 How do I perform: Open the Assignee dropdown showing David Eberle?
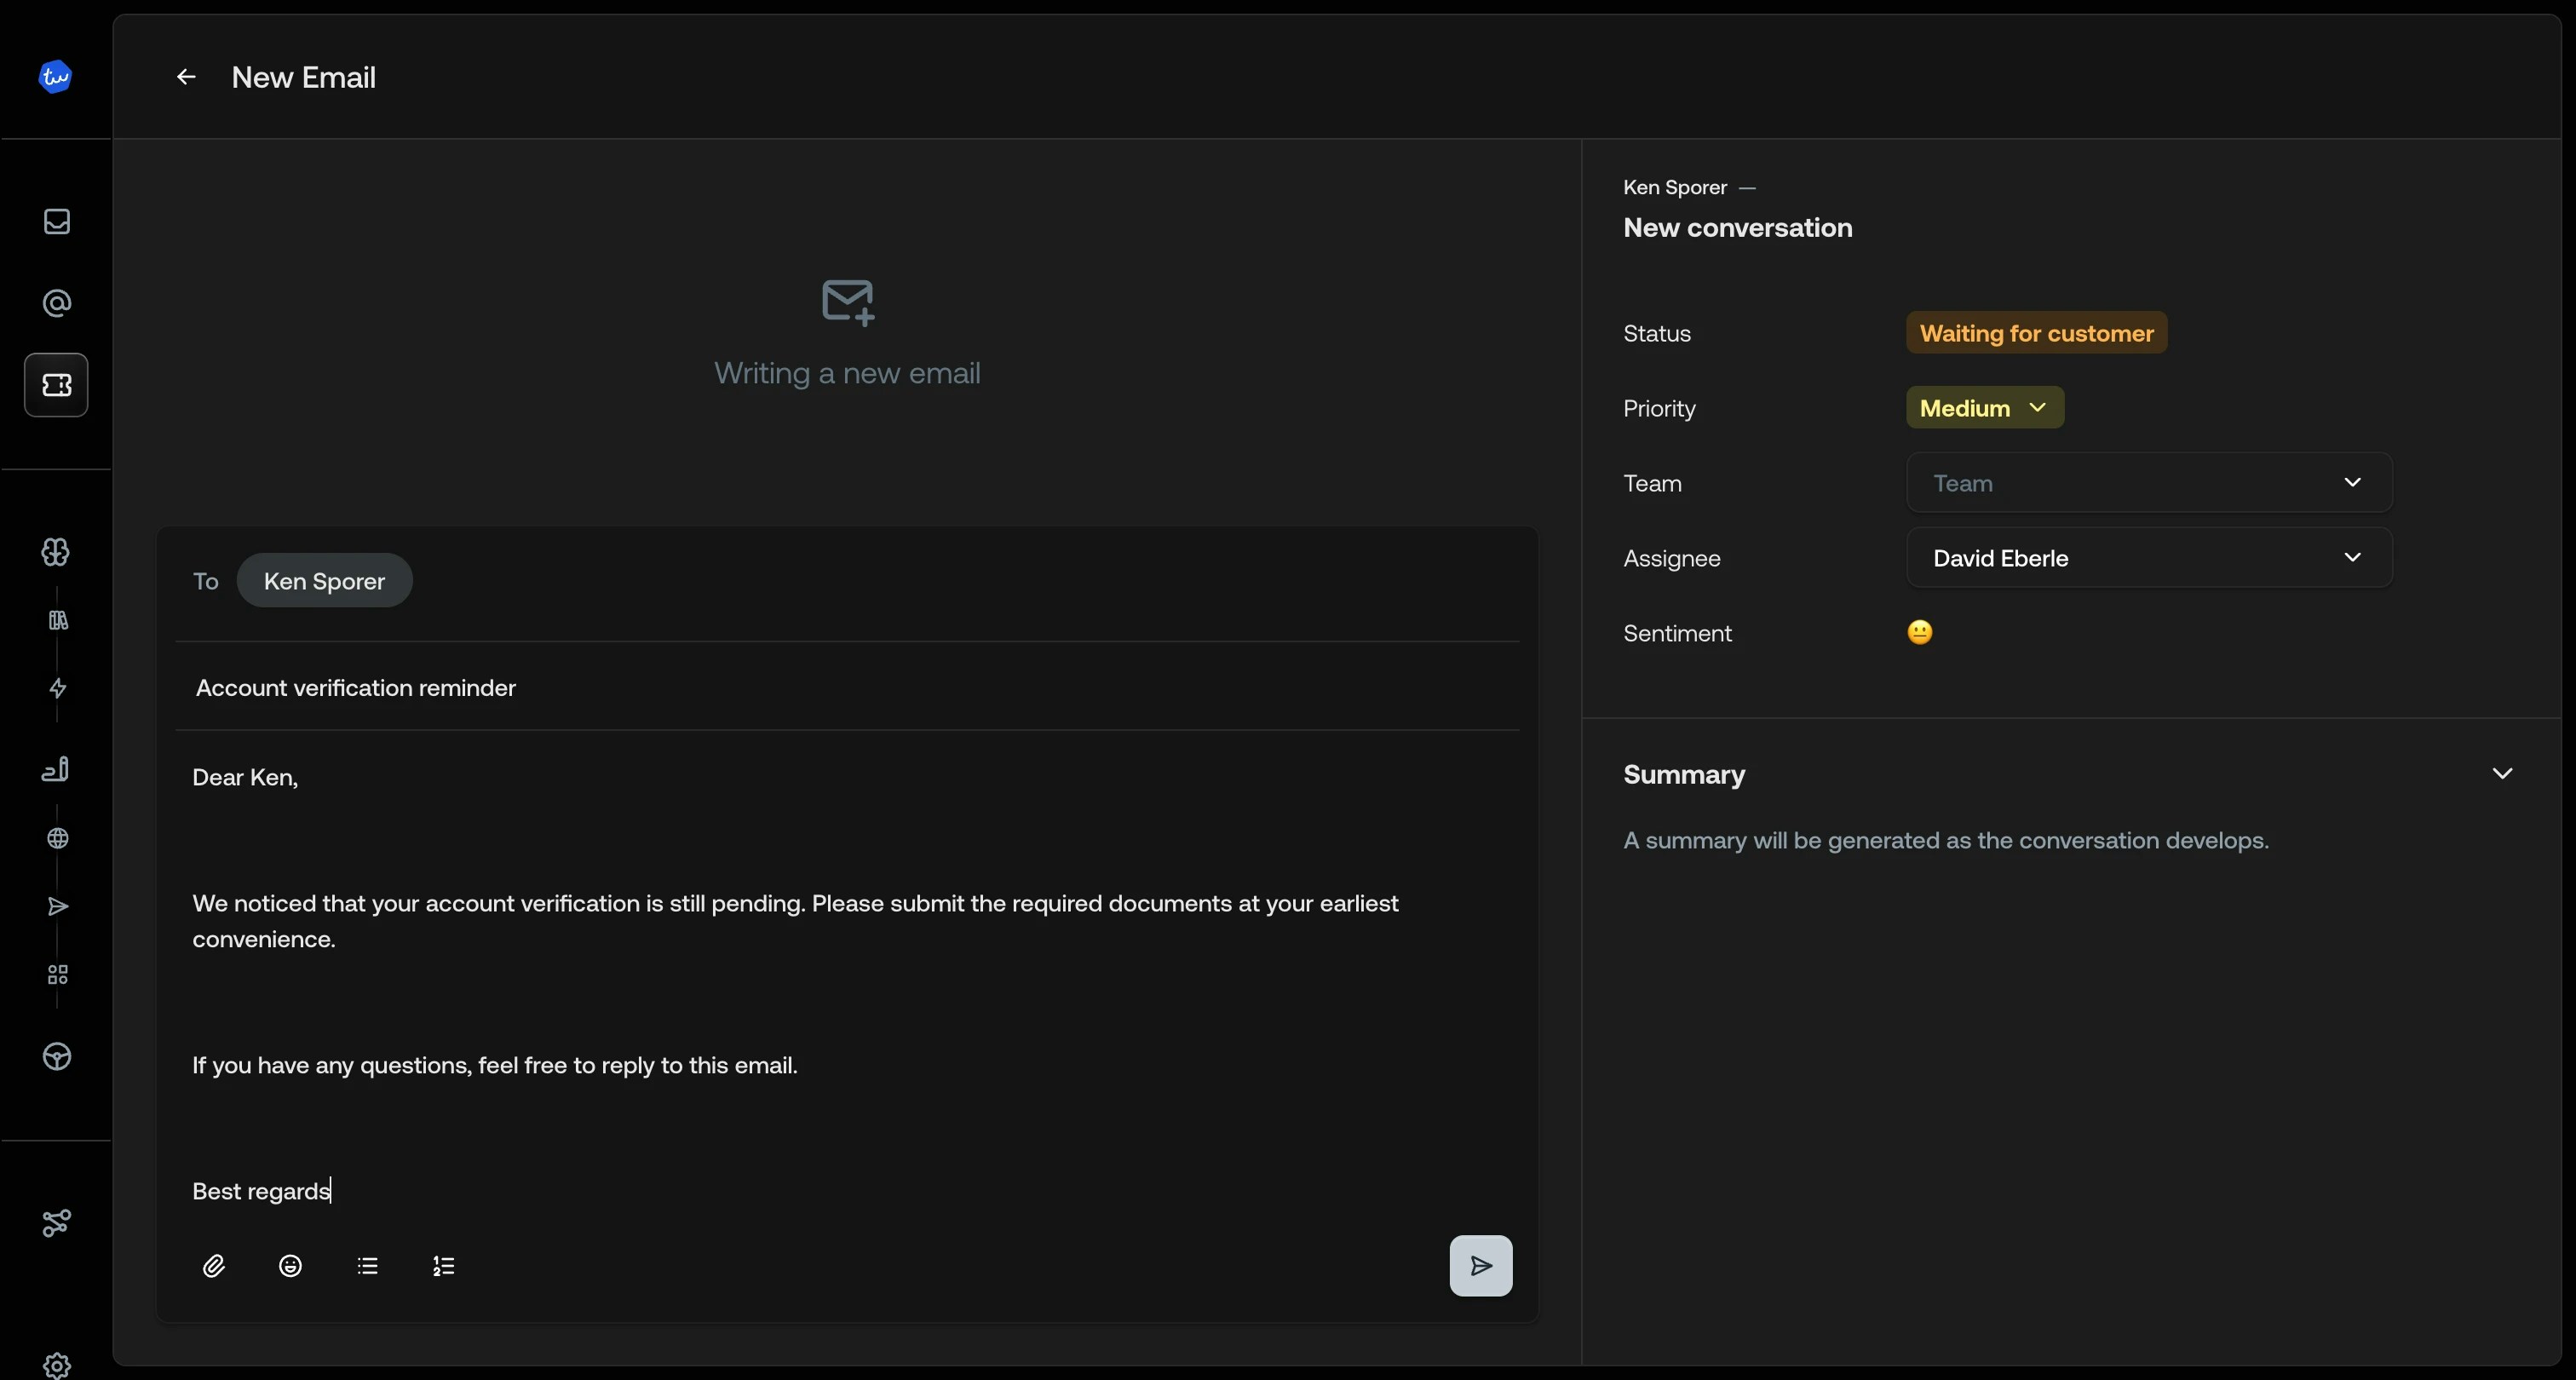(2148, 557)
